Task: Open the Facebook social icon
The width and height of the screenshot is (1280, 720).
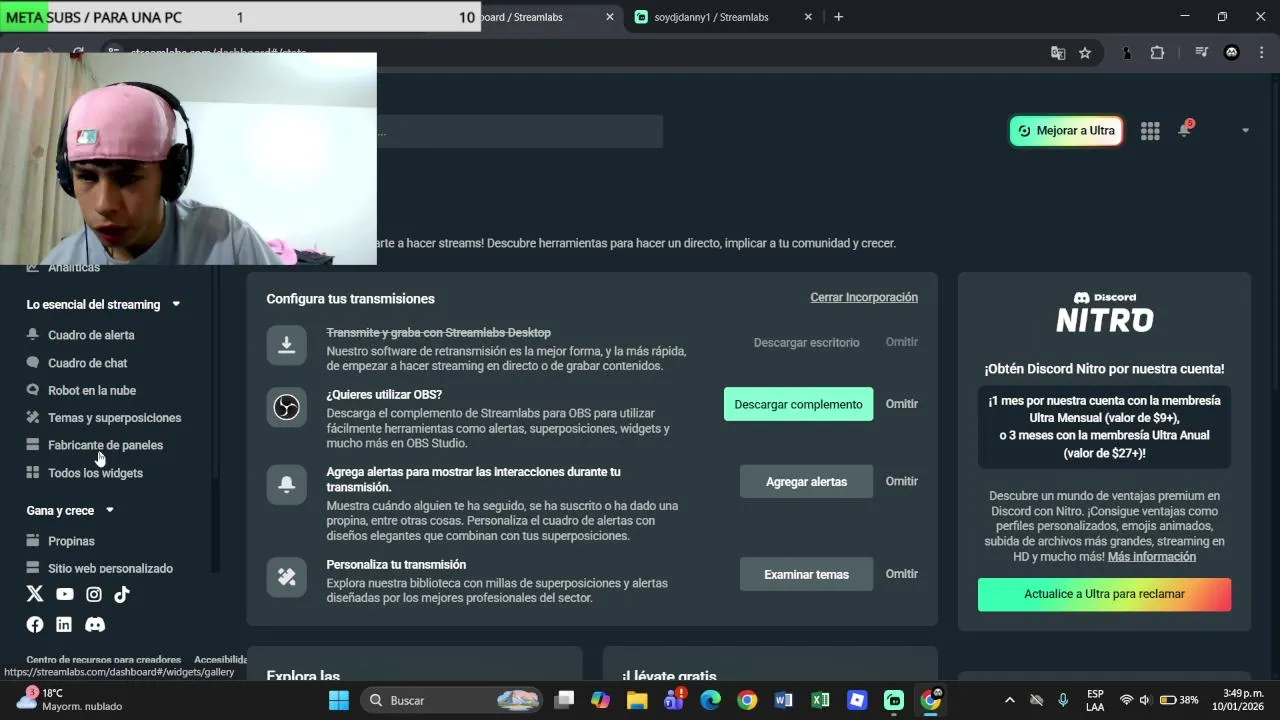Action: pos(35,624)
